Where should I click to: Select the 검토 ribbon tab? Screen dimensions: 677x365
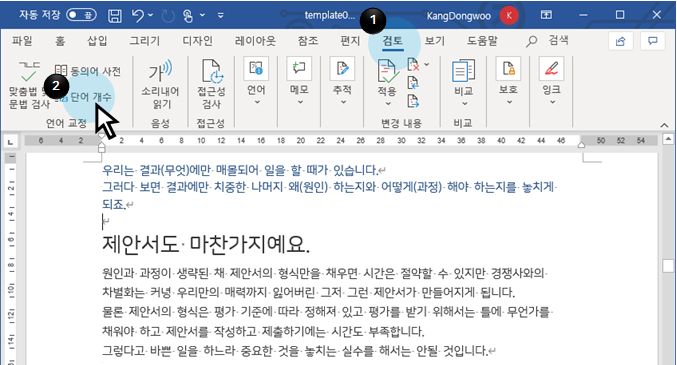click(x=392, y=41)
